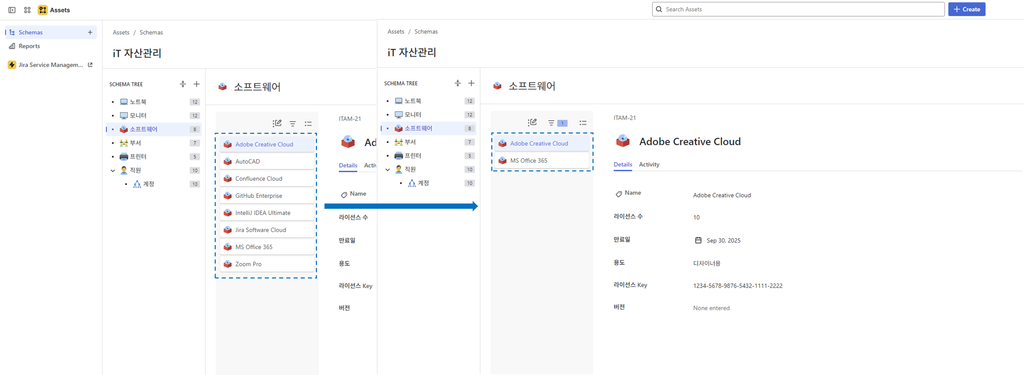Select the Details tab in the filtered view
Screen dimensions: 1024x375
(x=623, y=165)
